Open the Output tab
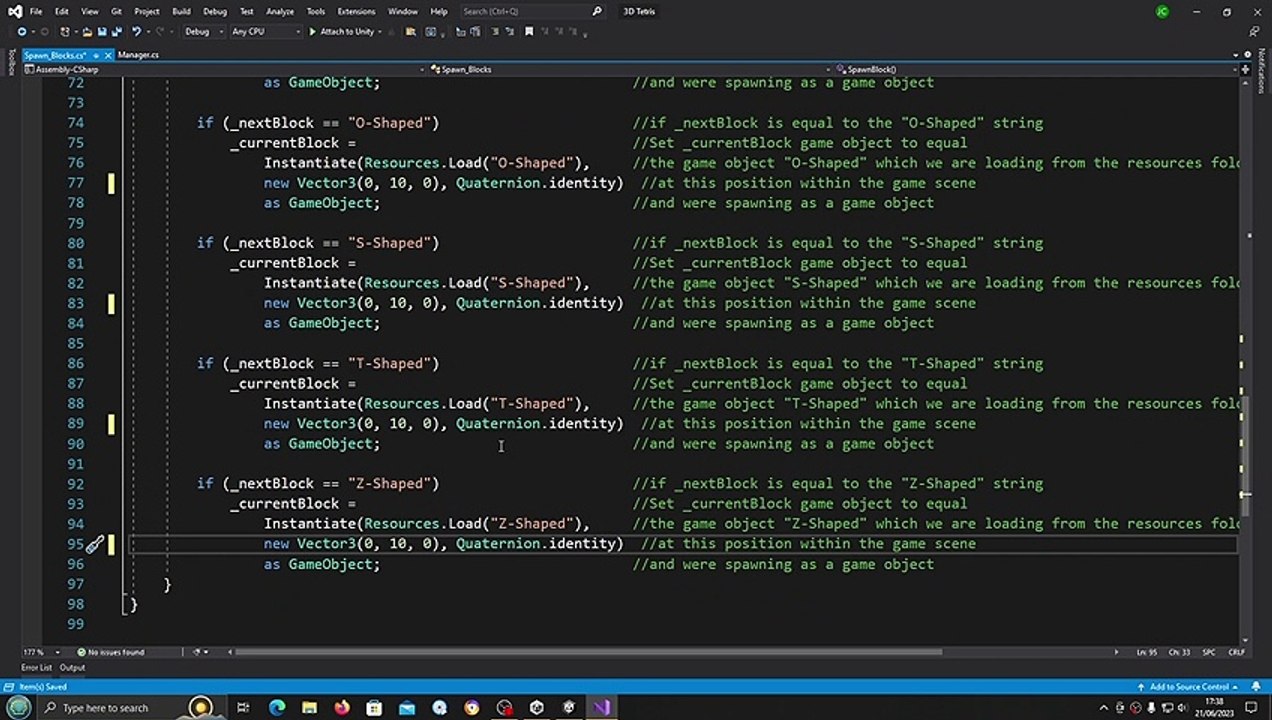This screenshot has height=720, width=1272. pos(72,667)
